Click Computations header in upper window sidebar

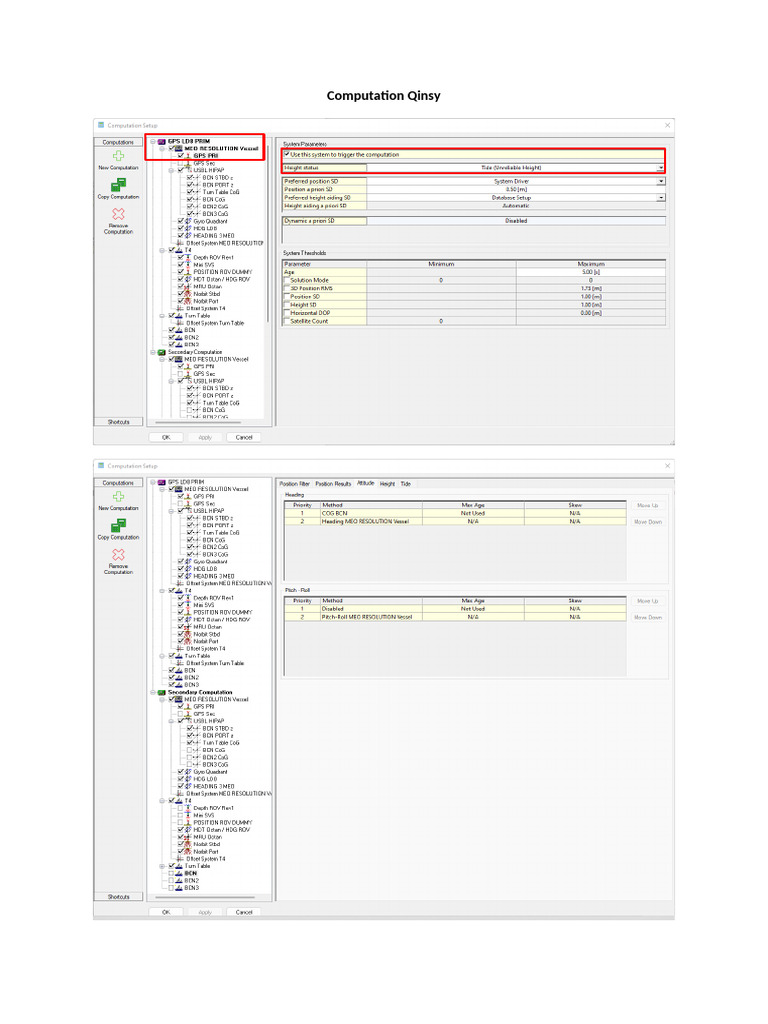tap(118, 142)
